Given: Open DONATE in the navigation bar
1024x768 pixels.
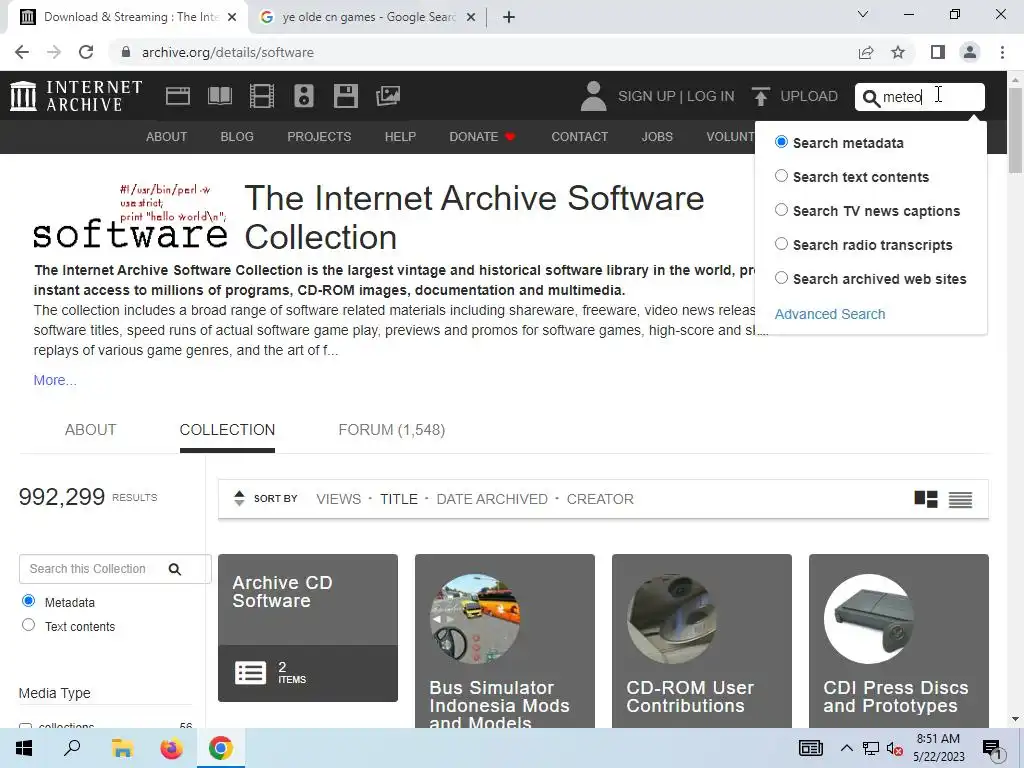Looking at the screenshot, I should (x=482, y=136).
